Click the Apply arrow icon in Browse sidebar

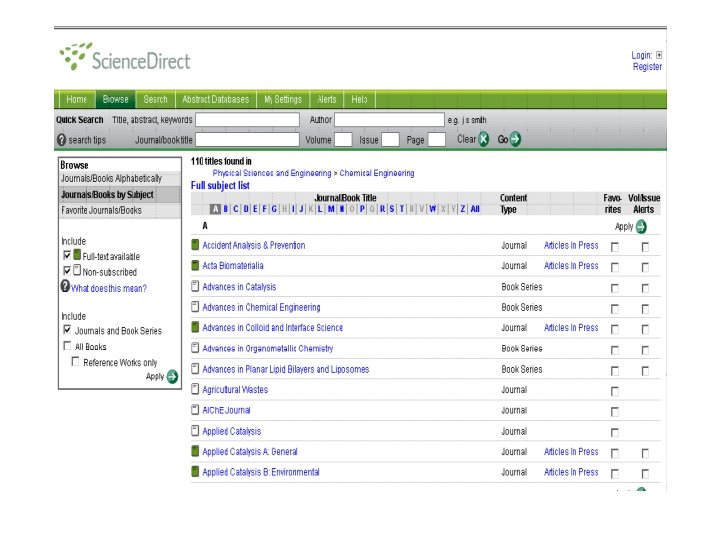point(172,377)
